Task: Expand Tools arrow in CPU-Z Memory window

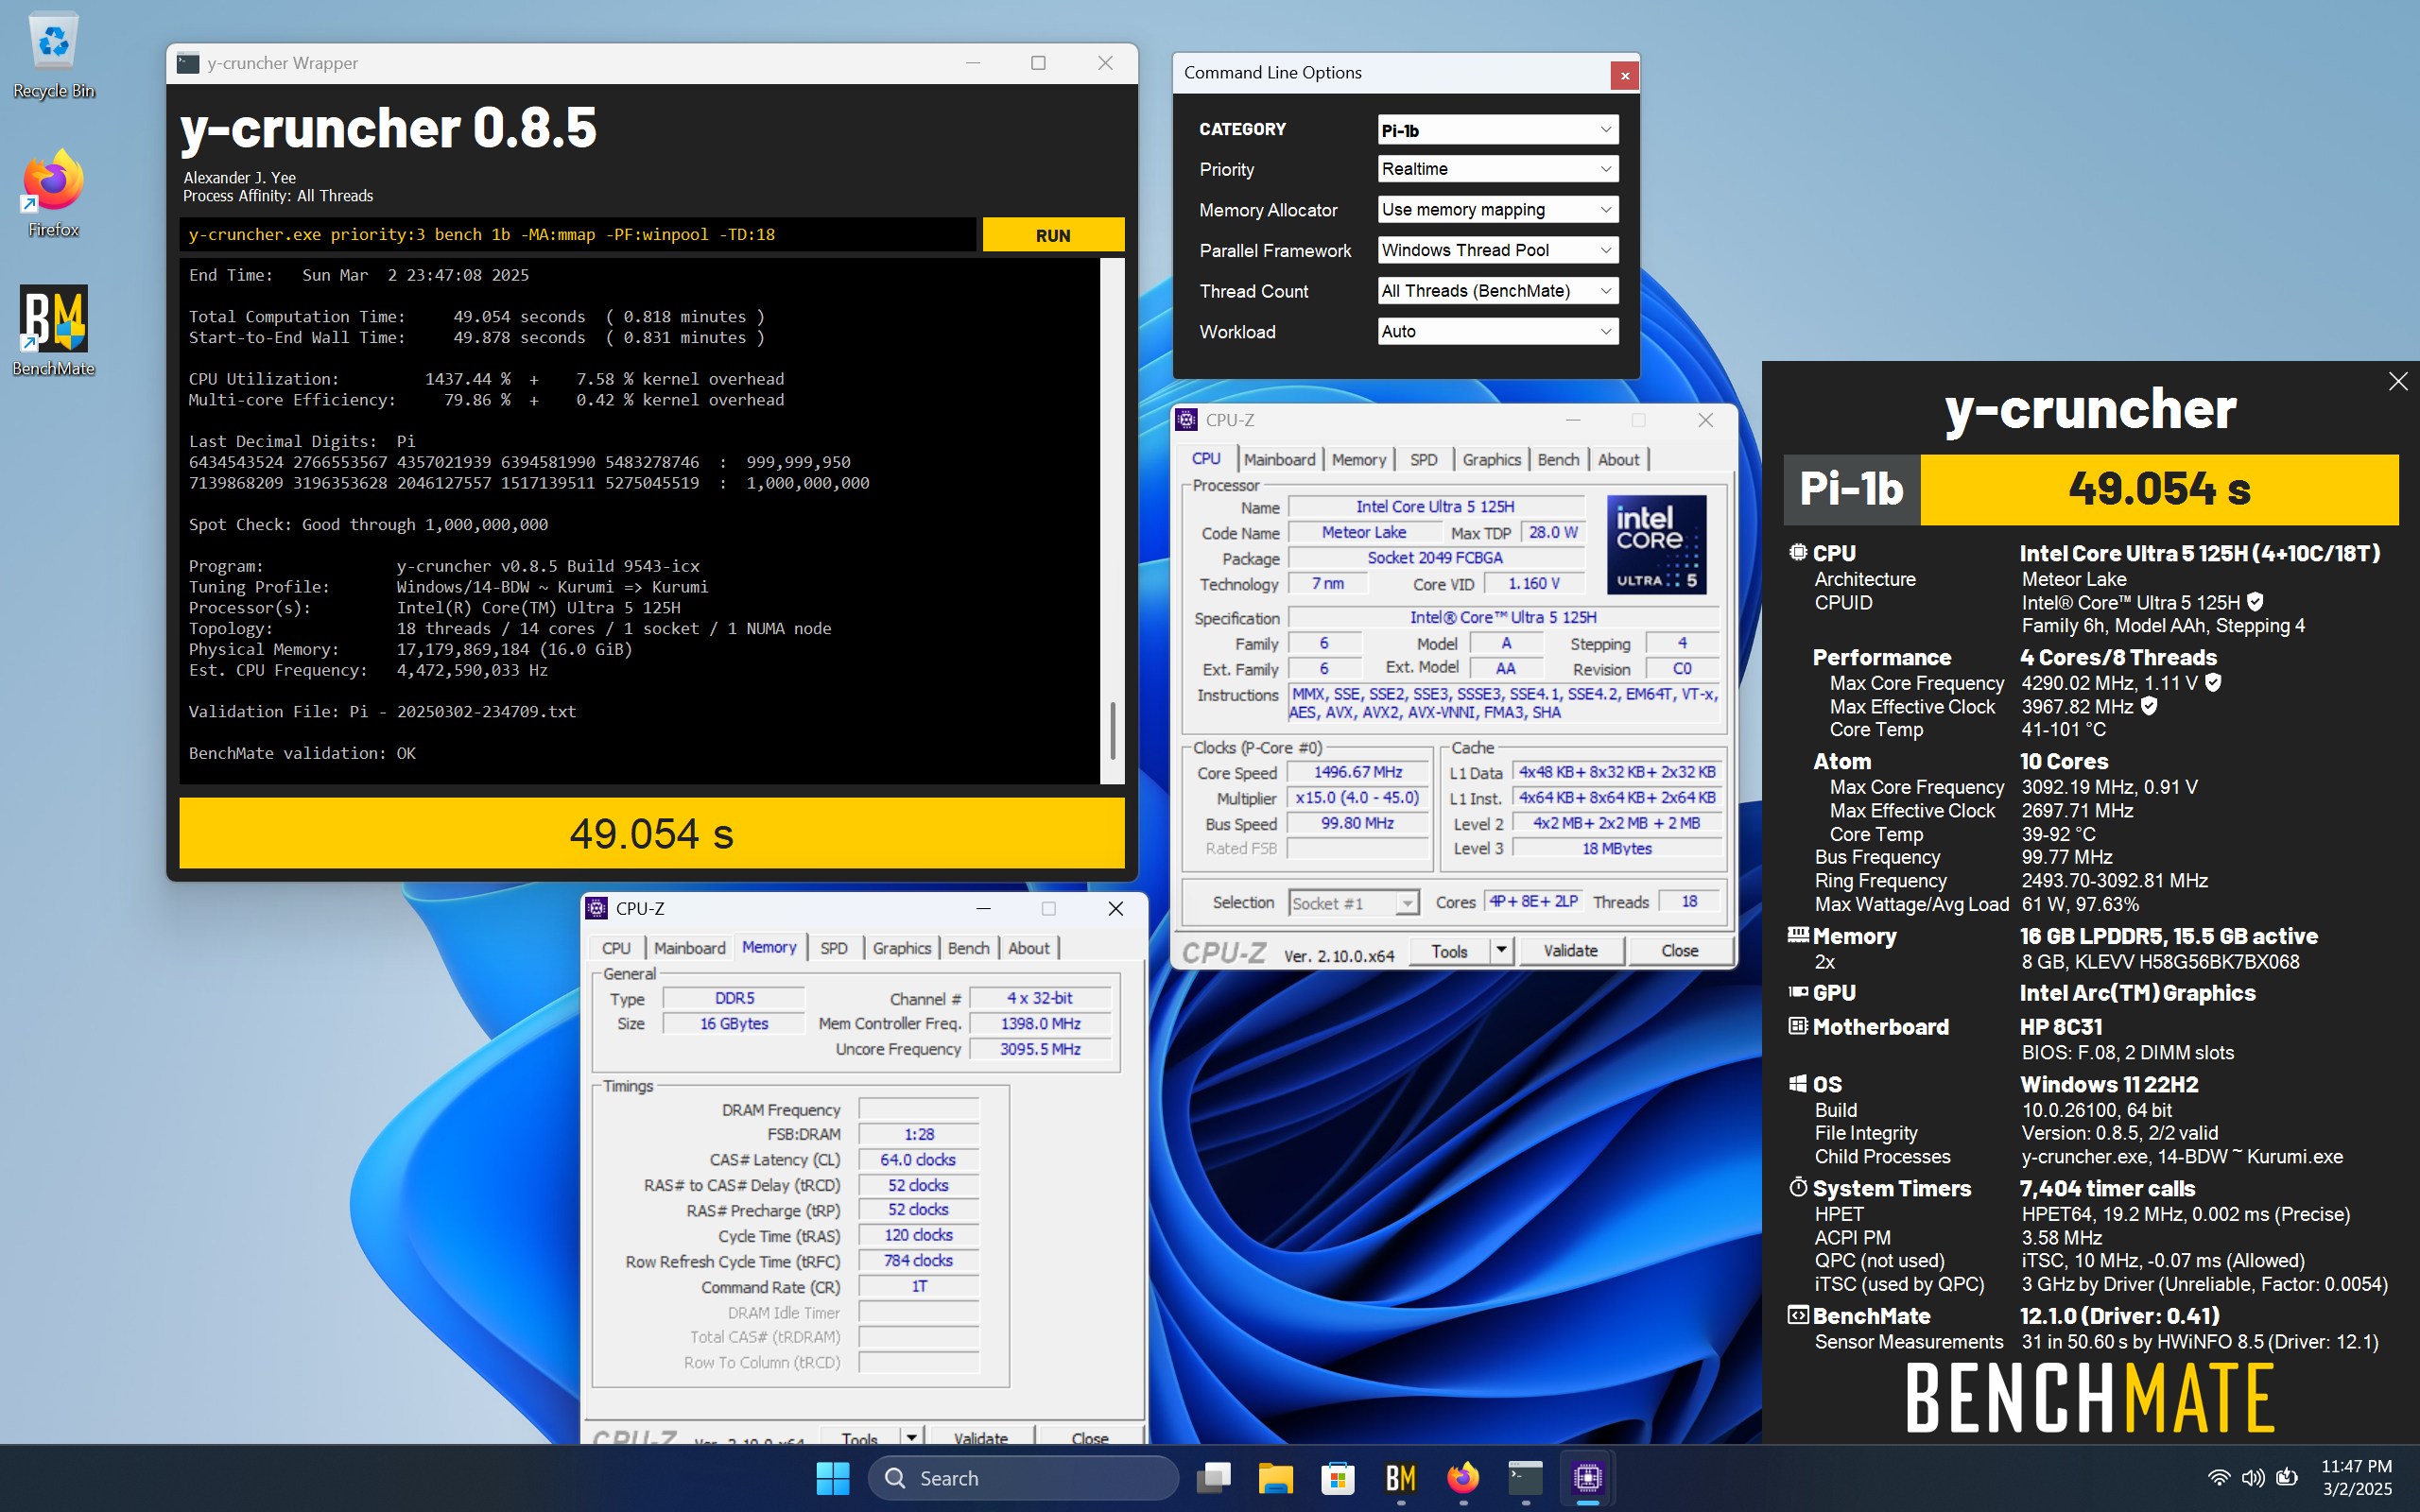Action: (911, 1437)
